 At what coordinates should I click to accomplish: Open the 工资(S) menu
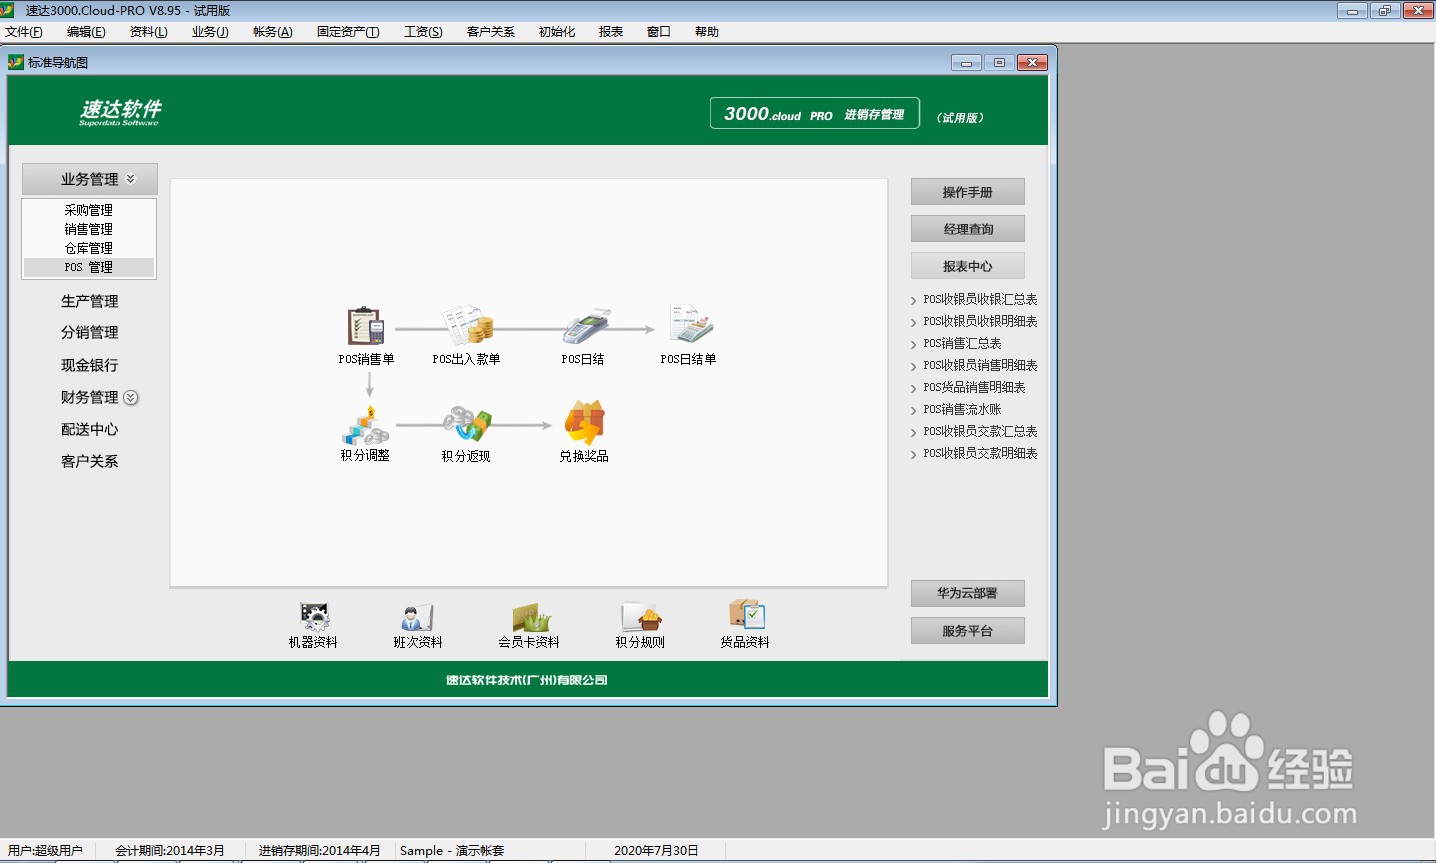pos(423,32)
